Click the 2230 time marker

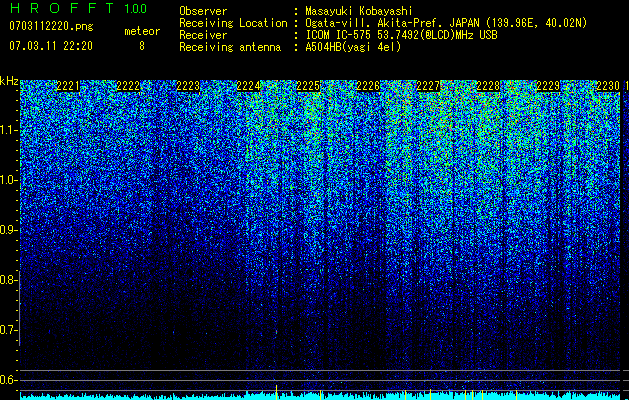tap(608, 86)
